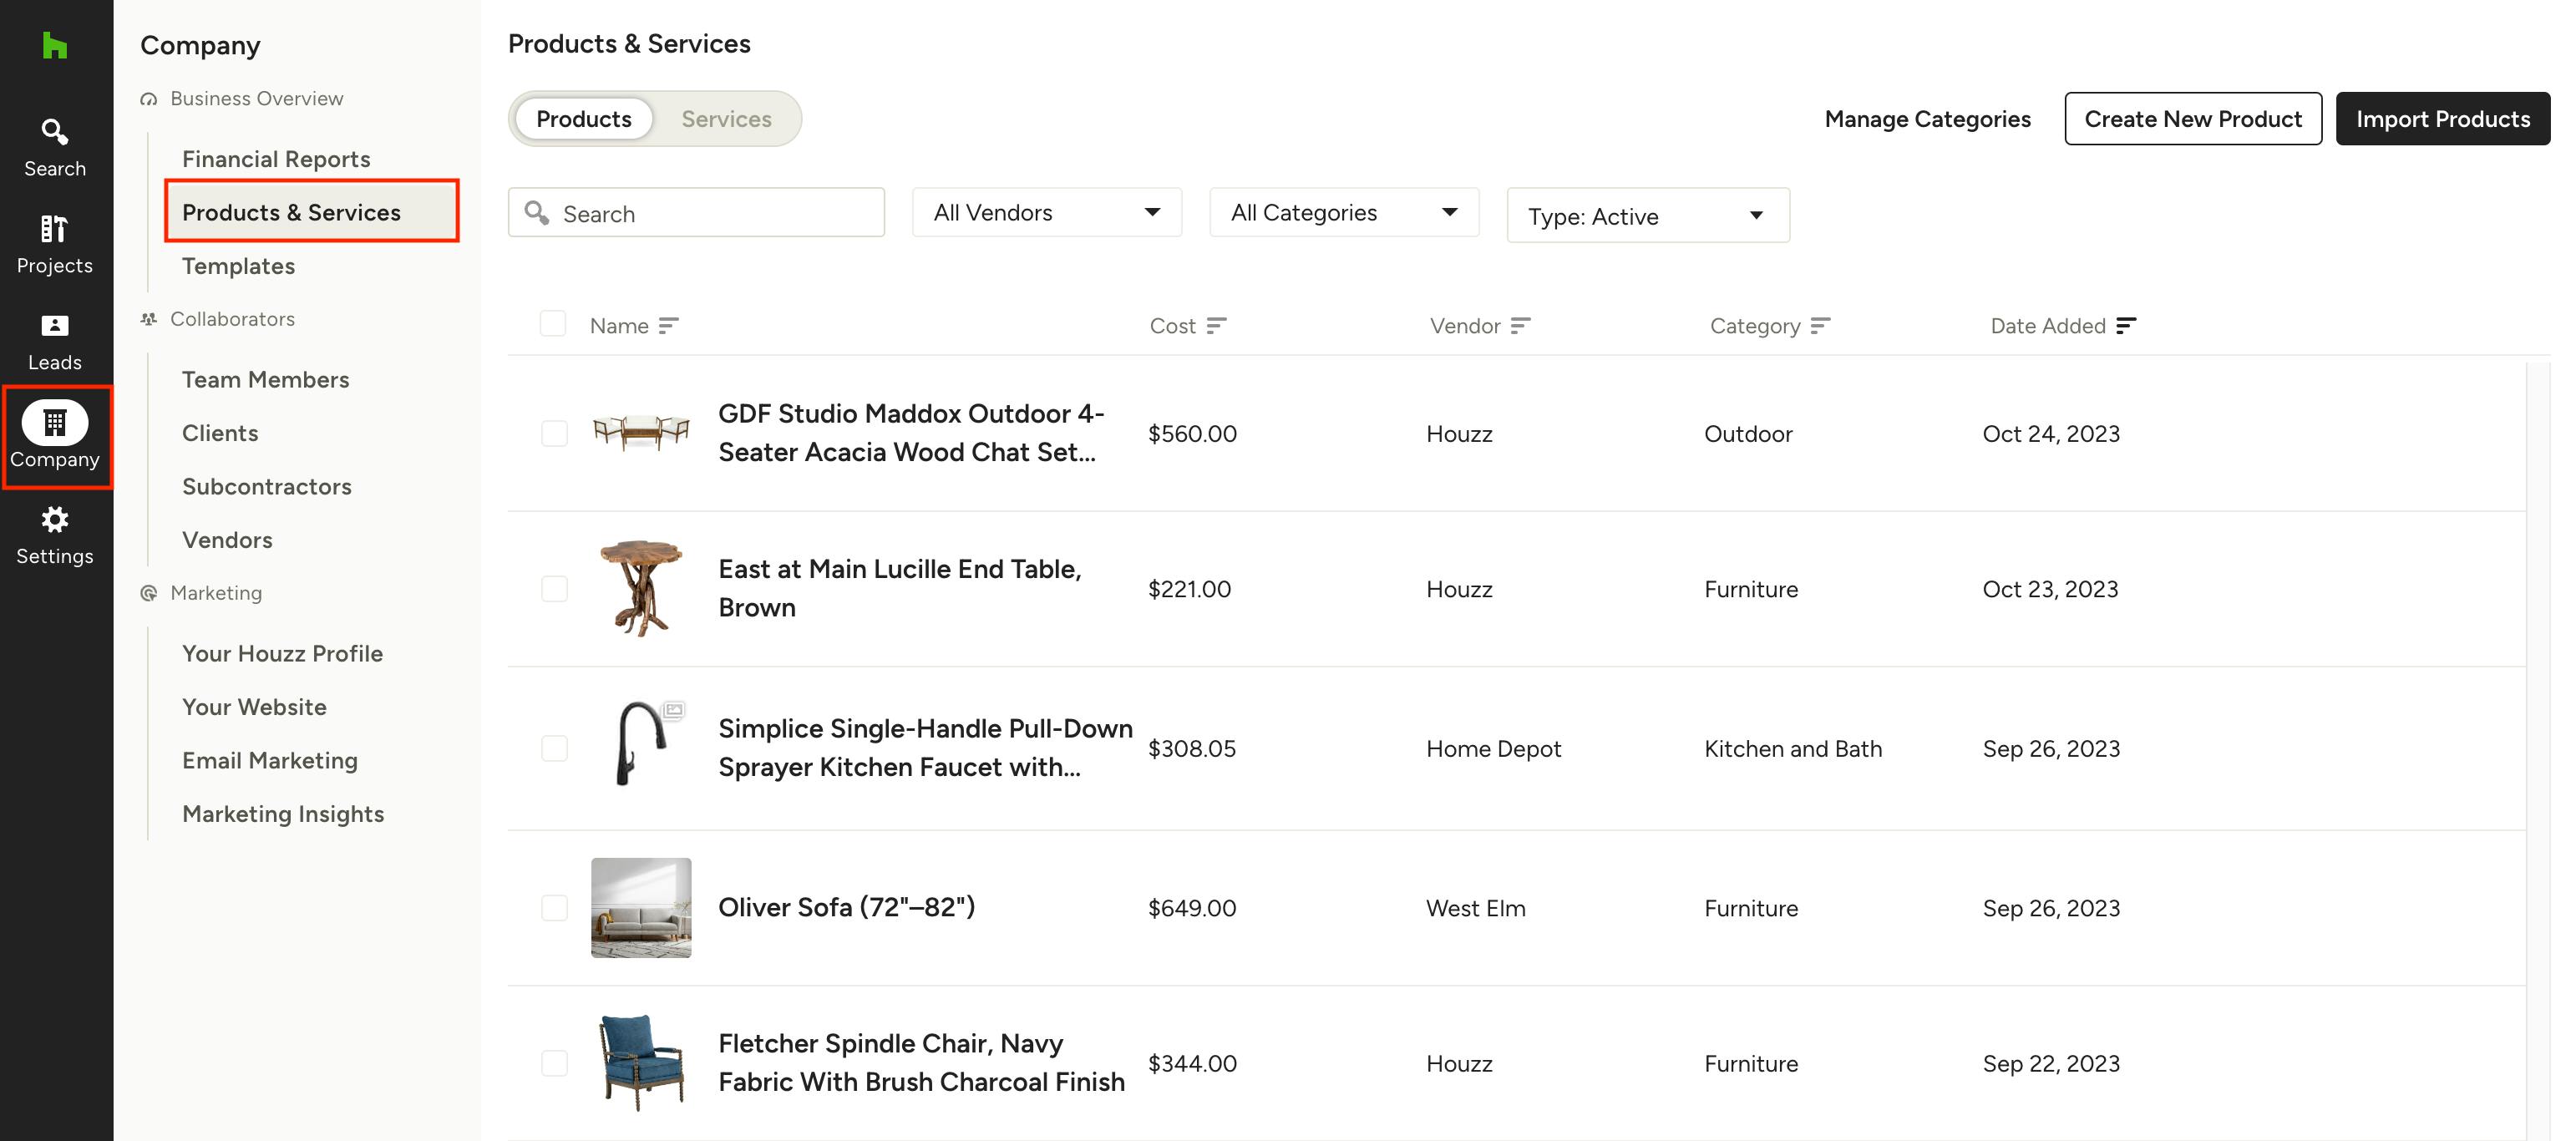The width and height of the screenshot is (2576, 1141).
Task: Click the Business Overview section icon
Action: 149,99
